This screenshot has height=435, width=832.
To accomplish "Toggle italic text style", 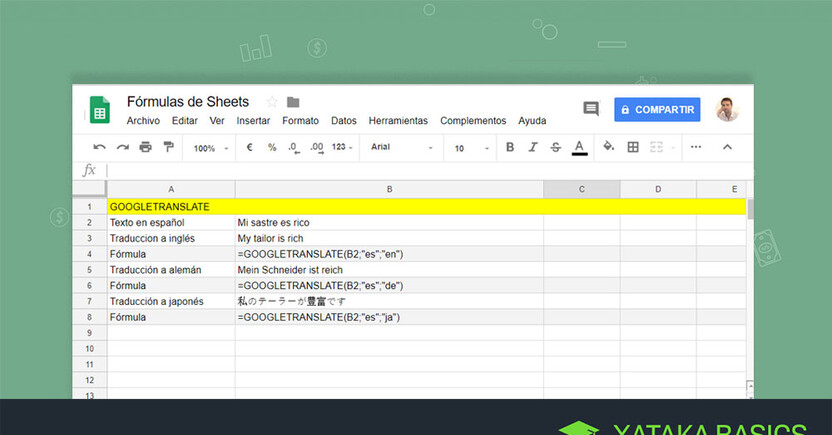I will point(533,147).
